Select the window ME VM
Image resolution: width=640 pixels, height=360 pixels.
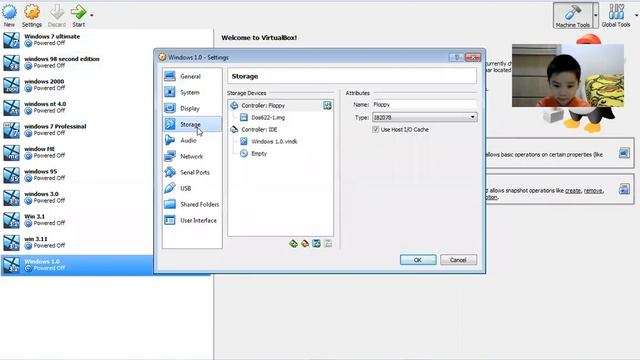tap(106, 152)
